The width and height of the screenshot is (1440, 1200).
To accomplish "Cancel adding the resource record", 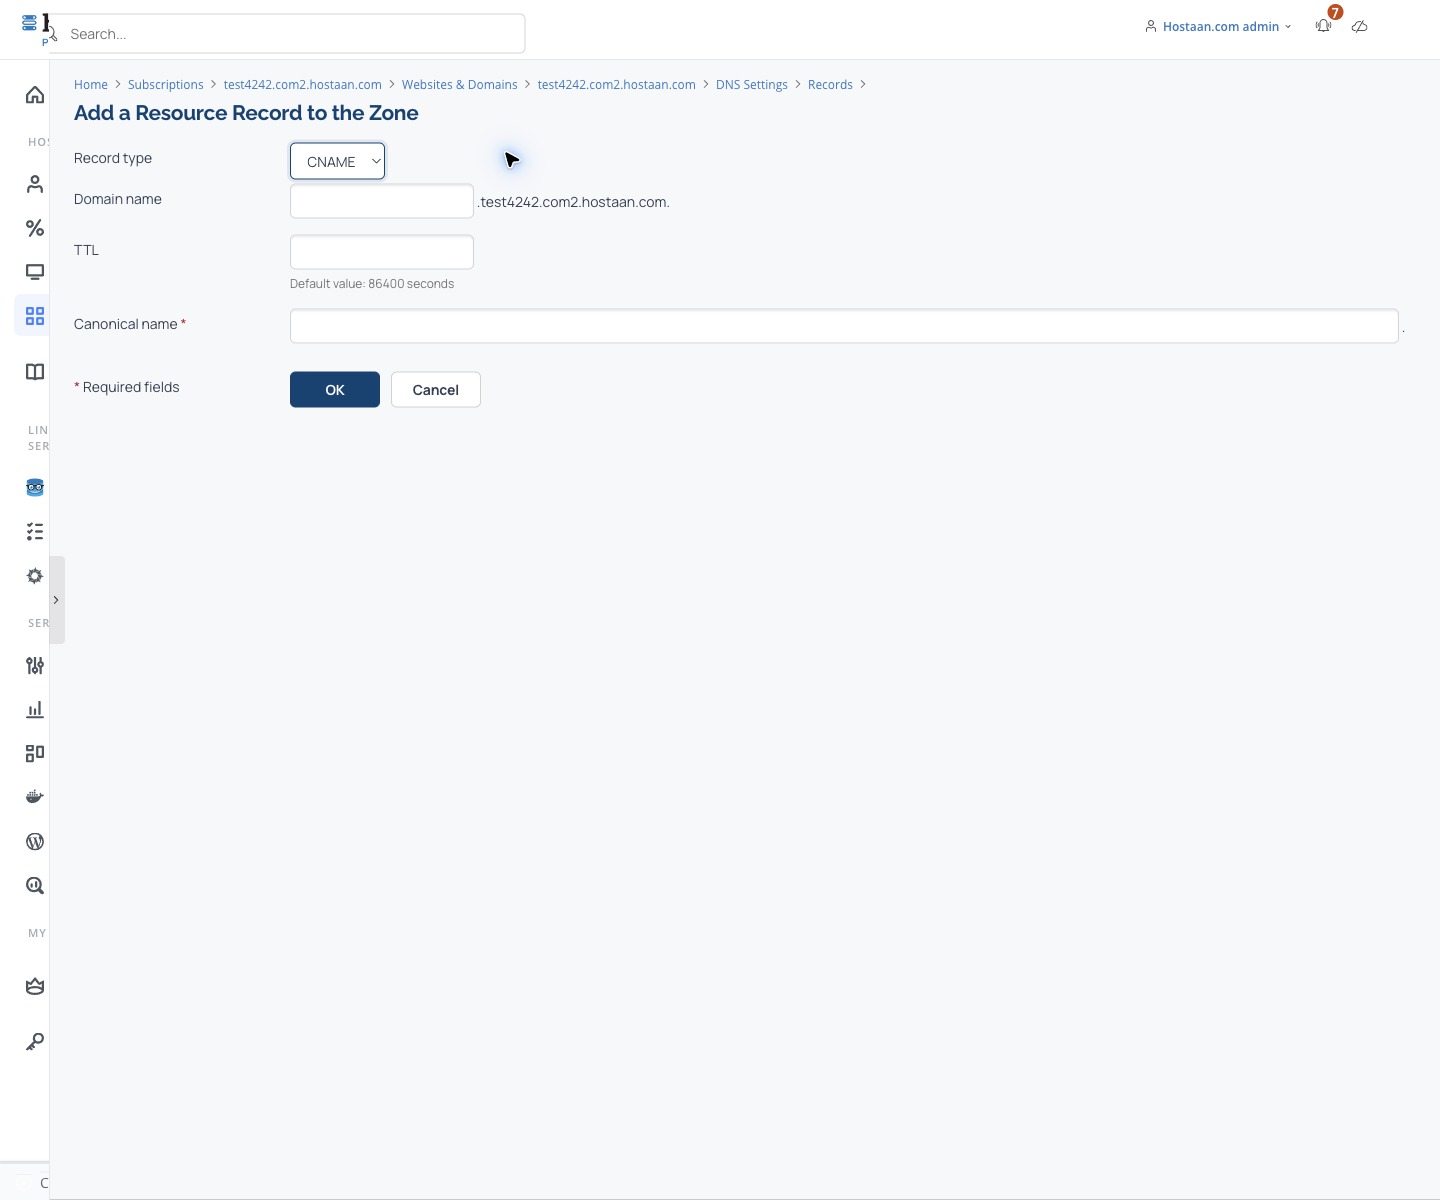I will 436,390.
